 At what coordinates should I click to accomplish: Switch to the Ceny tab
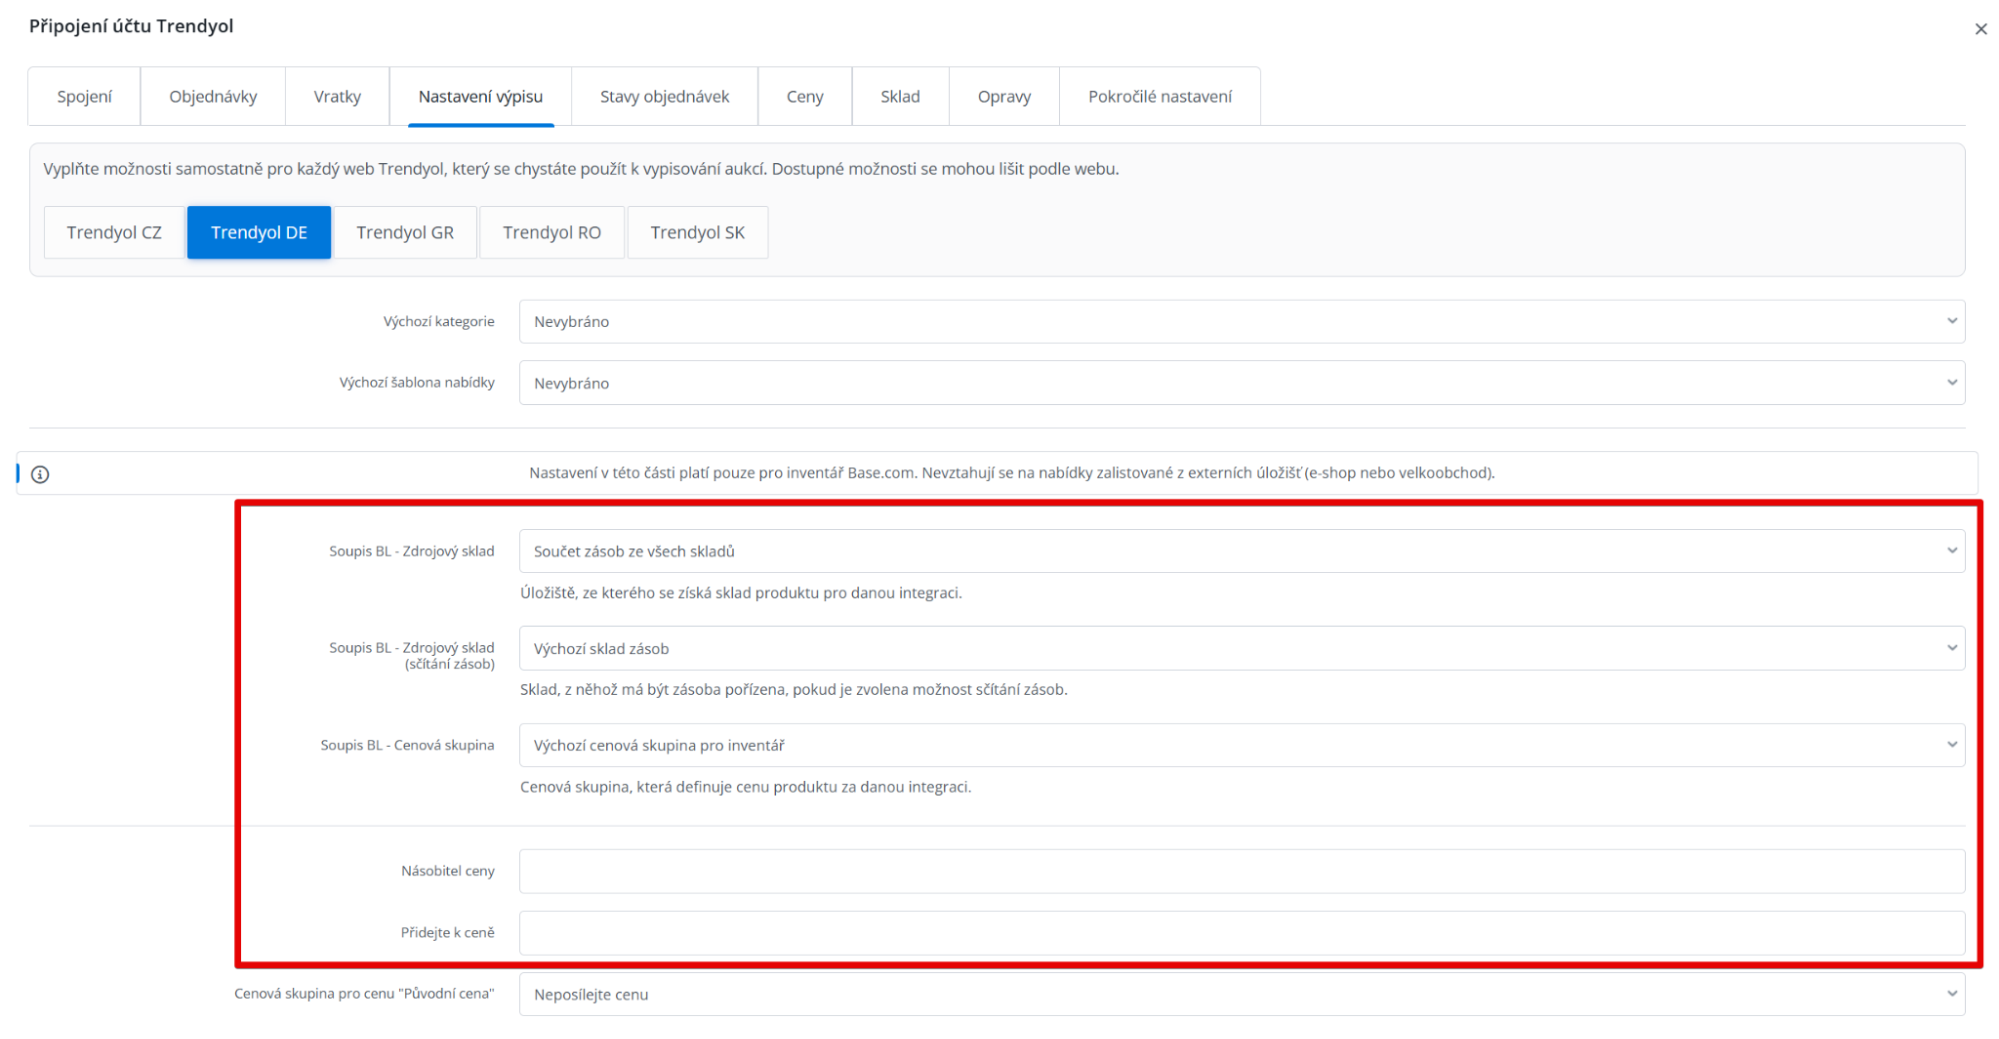pyautogui.click(x=804, y=96)
